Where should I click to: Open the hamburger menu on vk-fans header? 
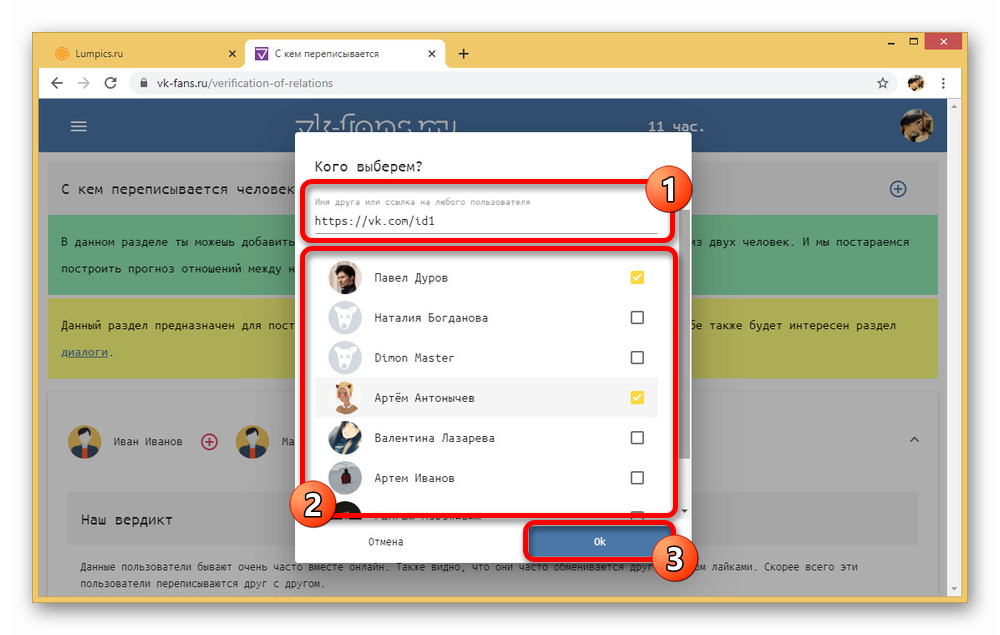[78, 126]
